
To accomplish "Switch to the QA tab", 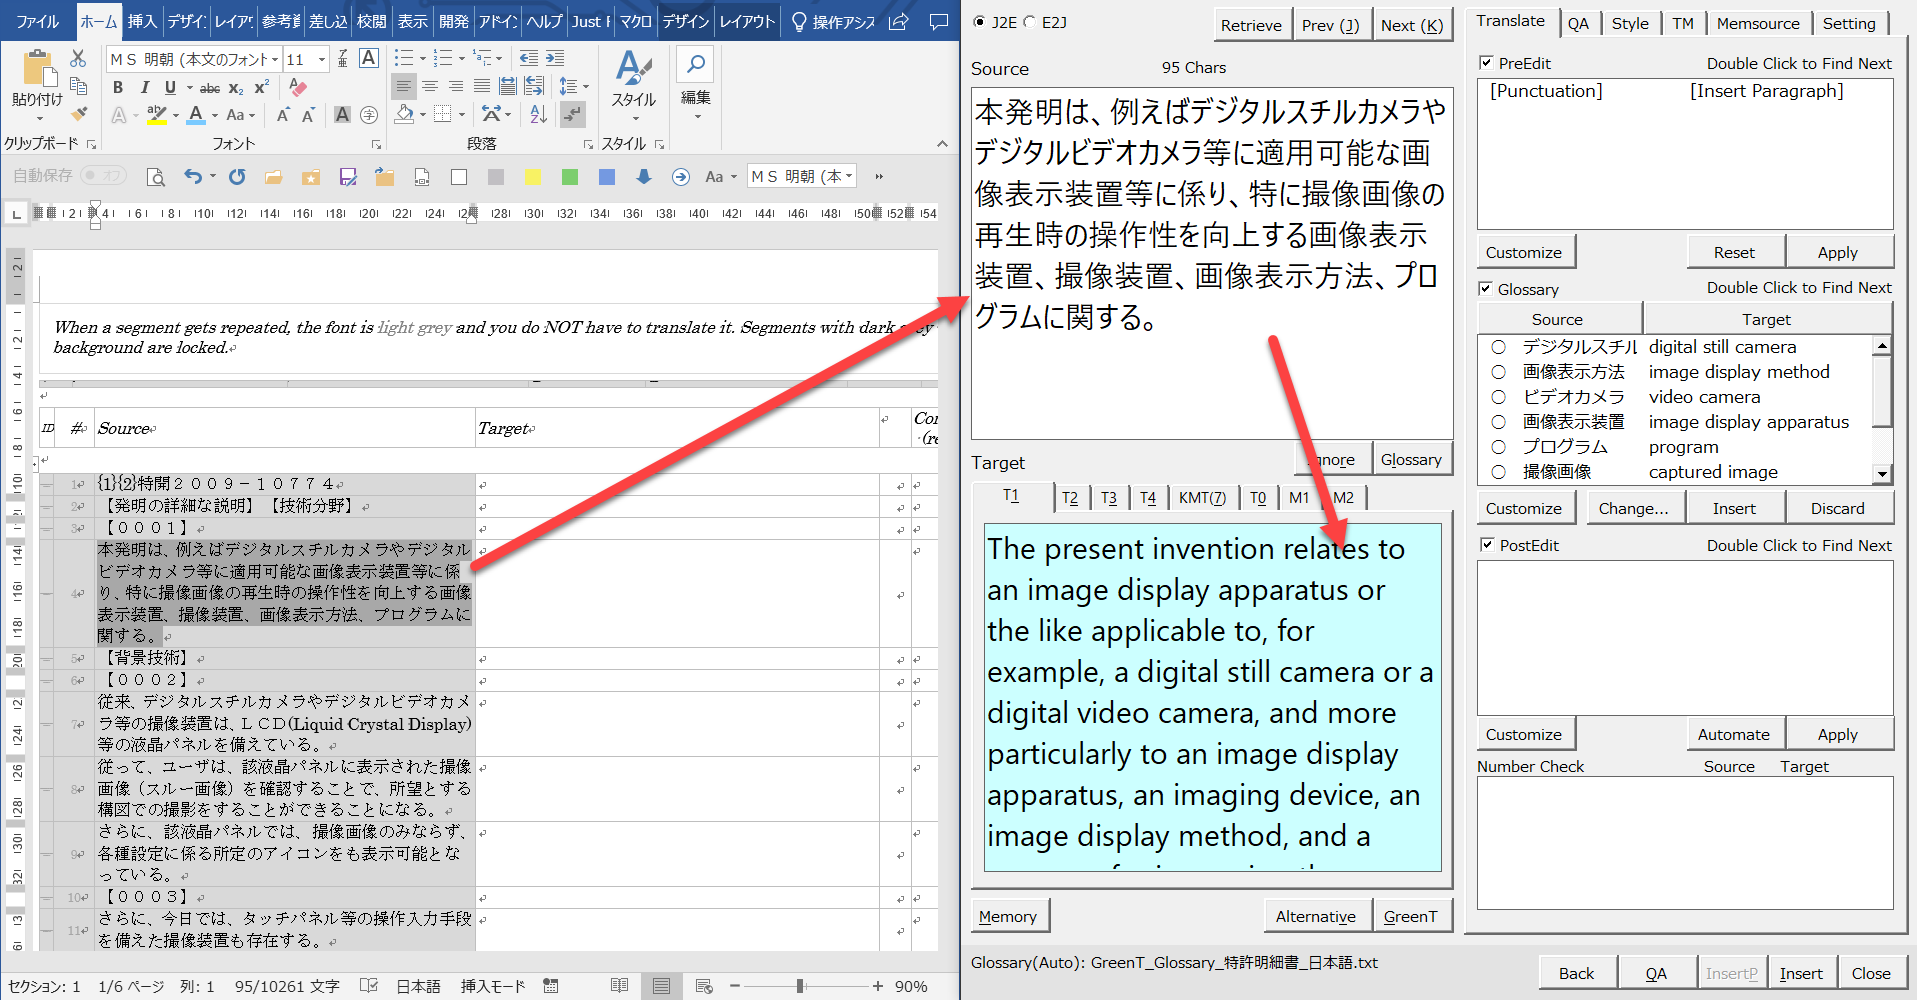I will pos(1578,23).
